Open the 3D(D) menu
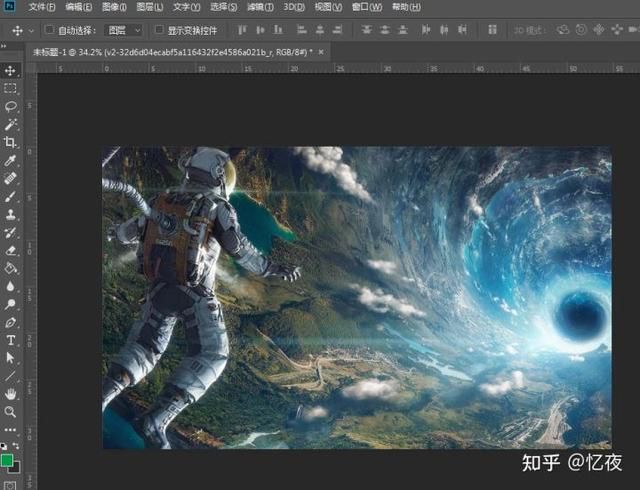 (x=294, y=7)
